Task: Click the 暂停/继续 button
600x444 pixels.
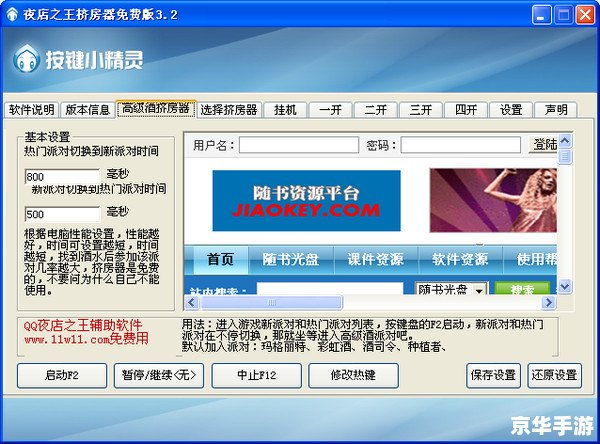Action: (x=159, y=375)
